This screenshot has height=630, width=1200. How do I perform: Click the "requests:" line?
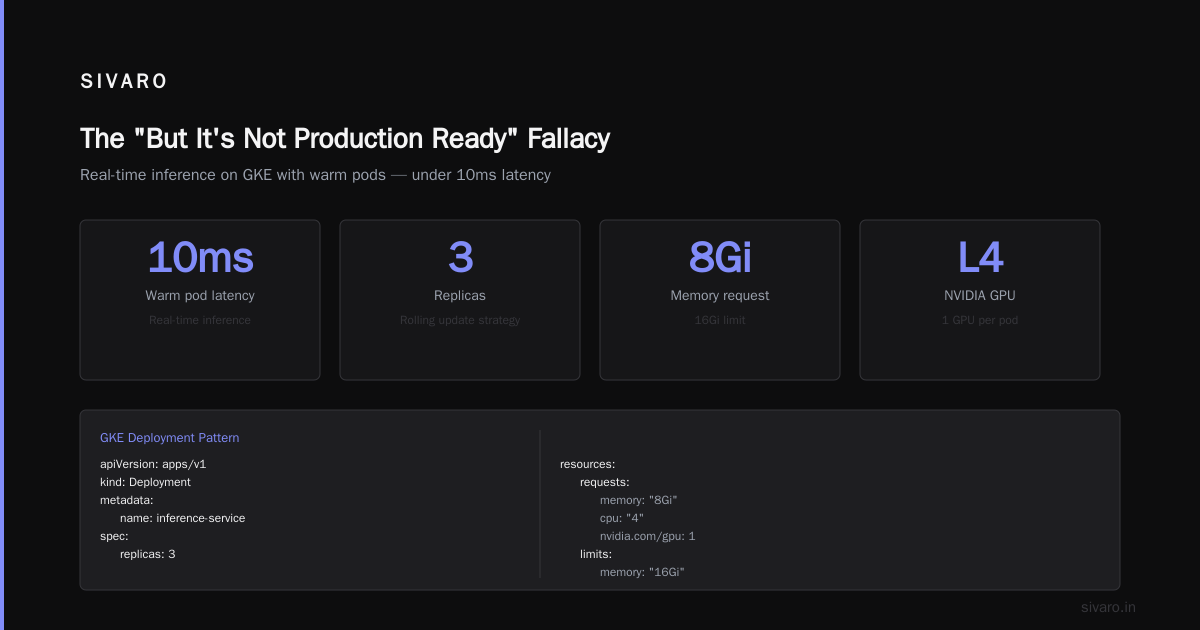tap(605, 482)
